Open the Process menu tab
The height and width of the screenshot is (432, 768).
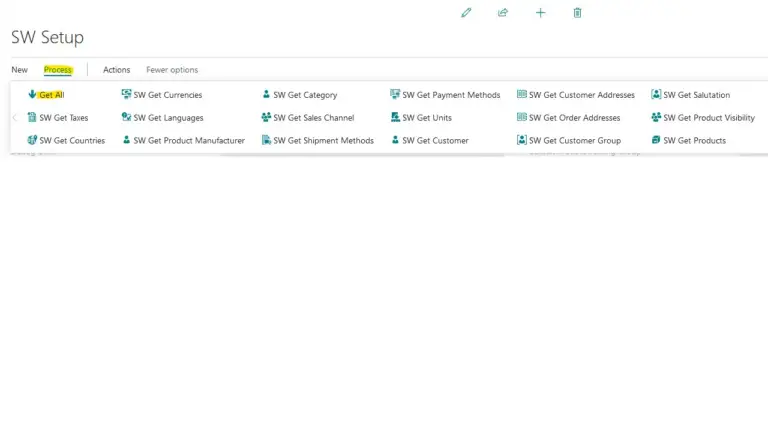click(58, 70)
